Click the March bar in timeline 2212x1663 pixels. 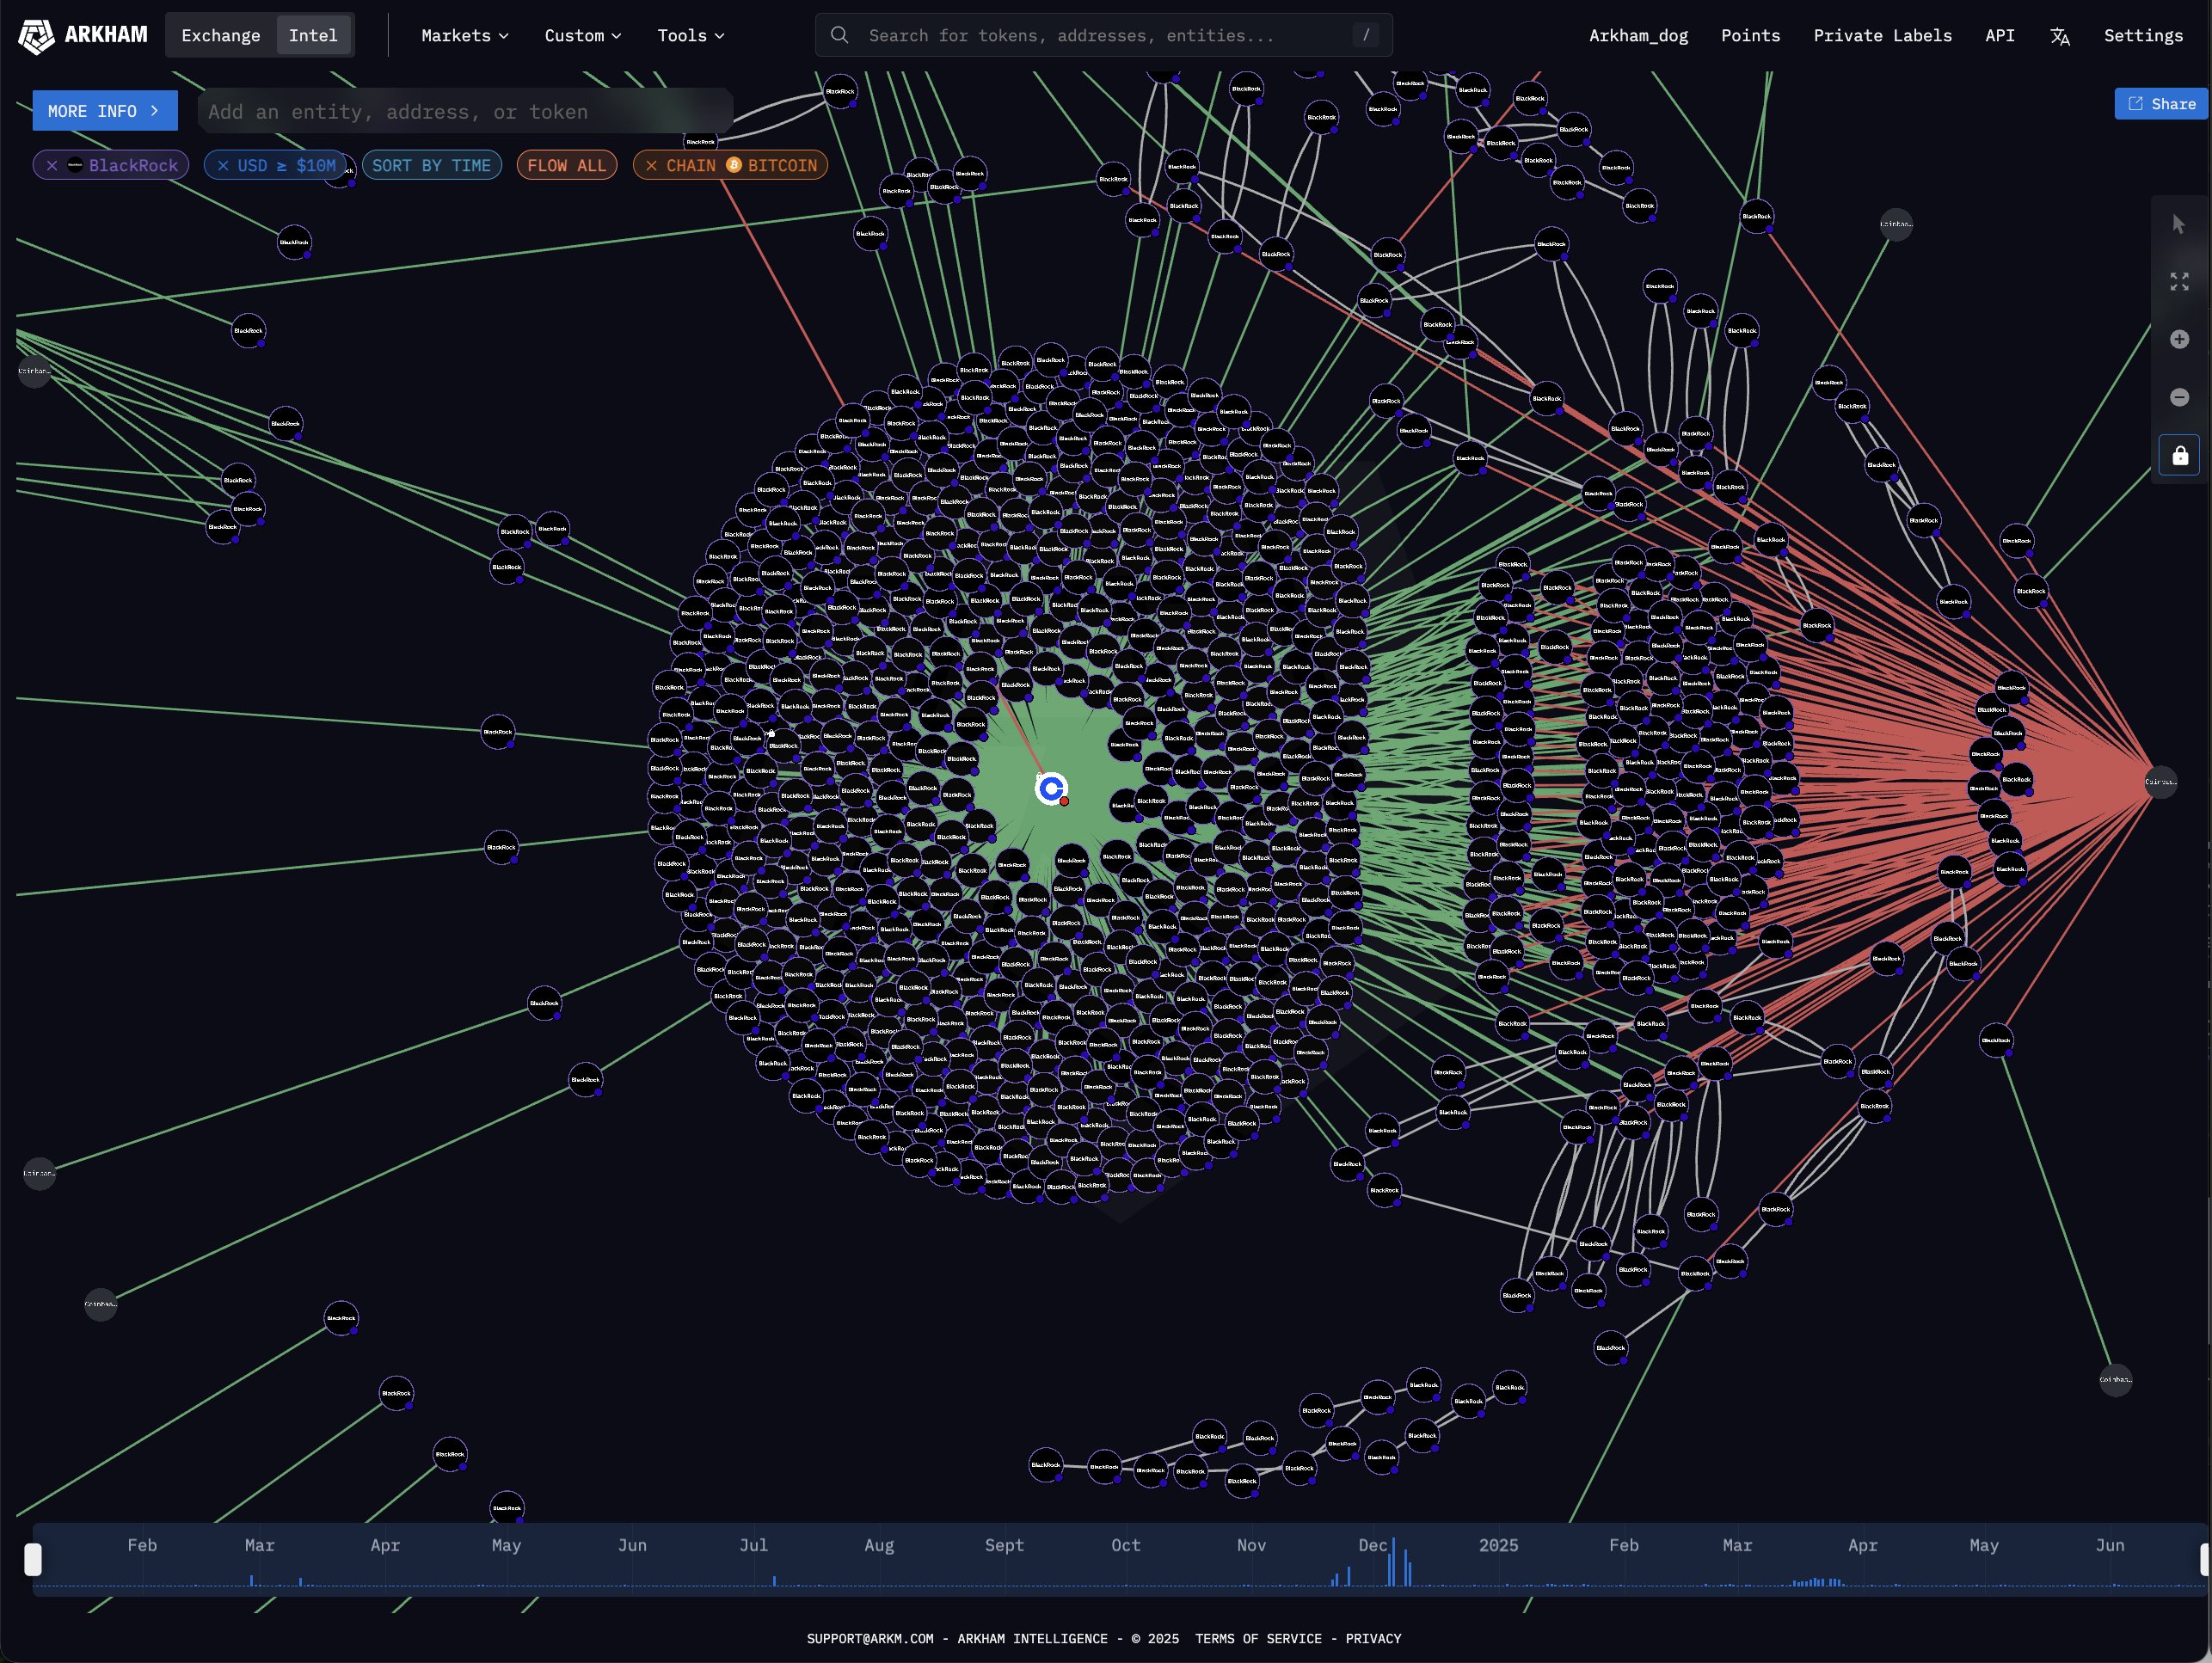(x=251, y=1581)
